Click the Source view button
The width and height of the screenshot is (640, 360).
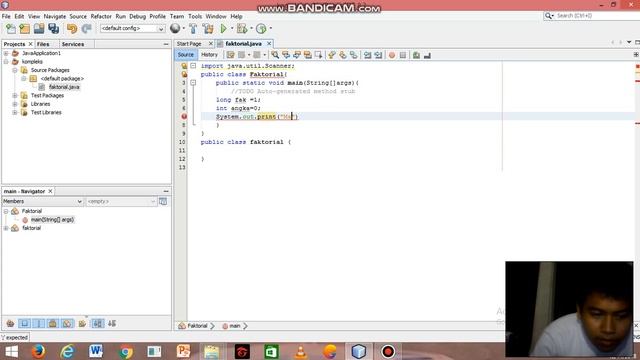186,55
